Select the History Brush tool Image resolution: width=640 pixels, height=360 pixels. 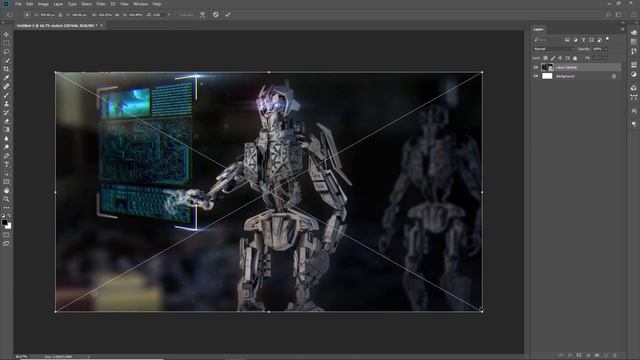(x=6, y=112)
